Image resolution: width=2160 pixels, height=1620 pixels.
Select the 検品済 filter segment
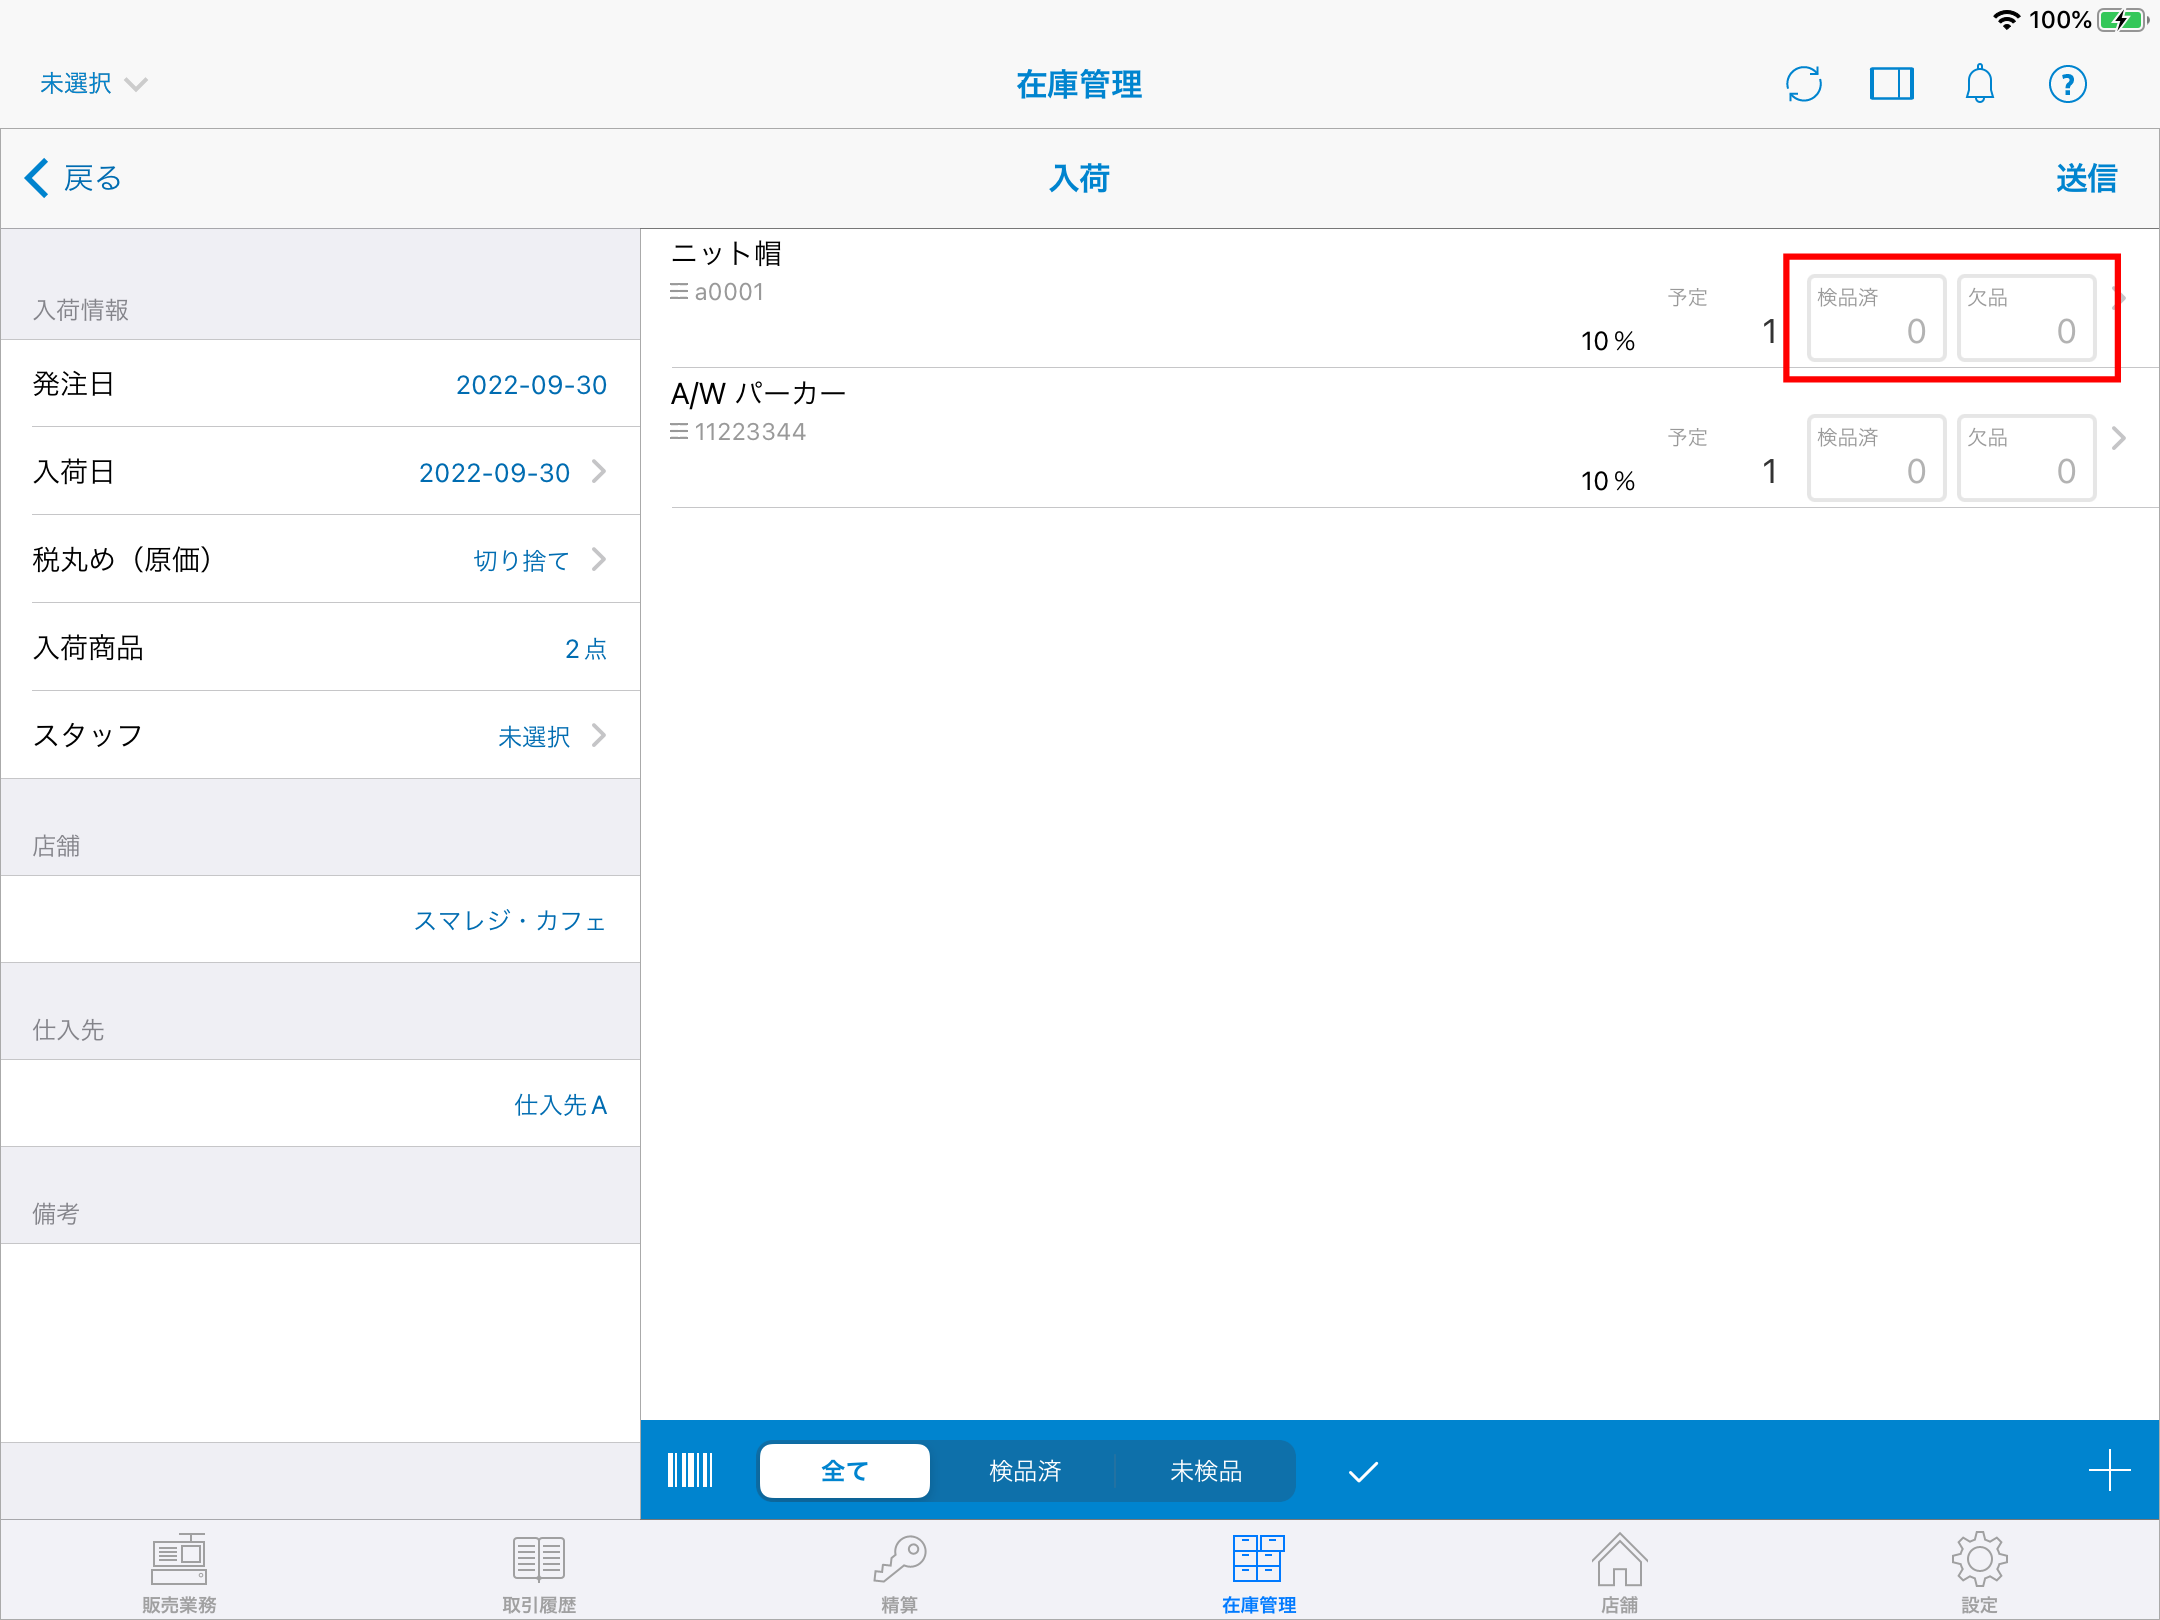[1024, 1471]
